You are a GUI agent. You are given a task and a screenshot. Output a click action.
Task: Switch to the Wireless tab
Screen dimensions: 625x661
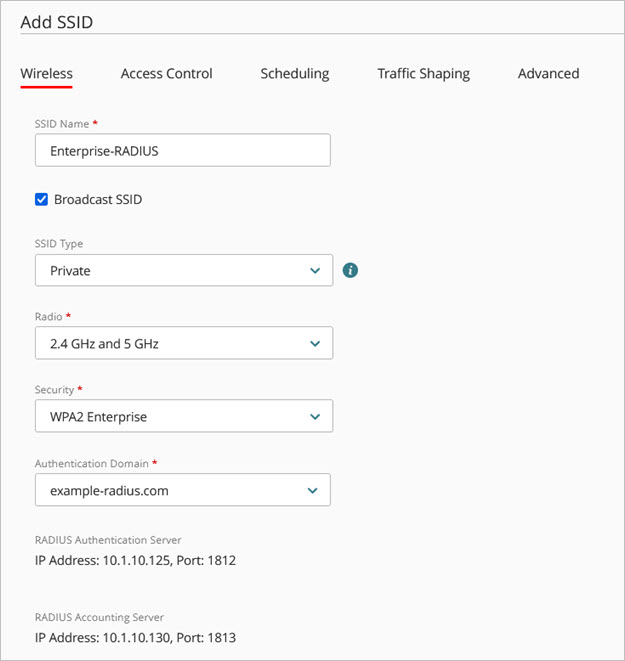(x=46, y=74)
